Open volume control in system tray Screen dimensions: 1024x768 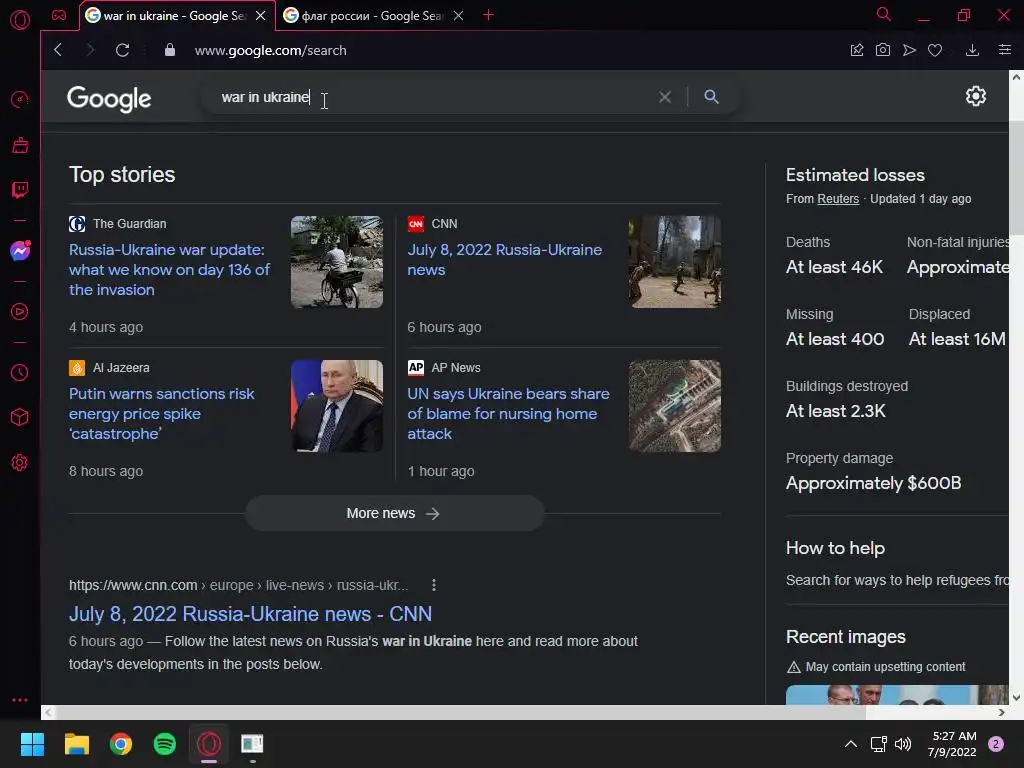click(x=903, y=744)
